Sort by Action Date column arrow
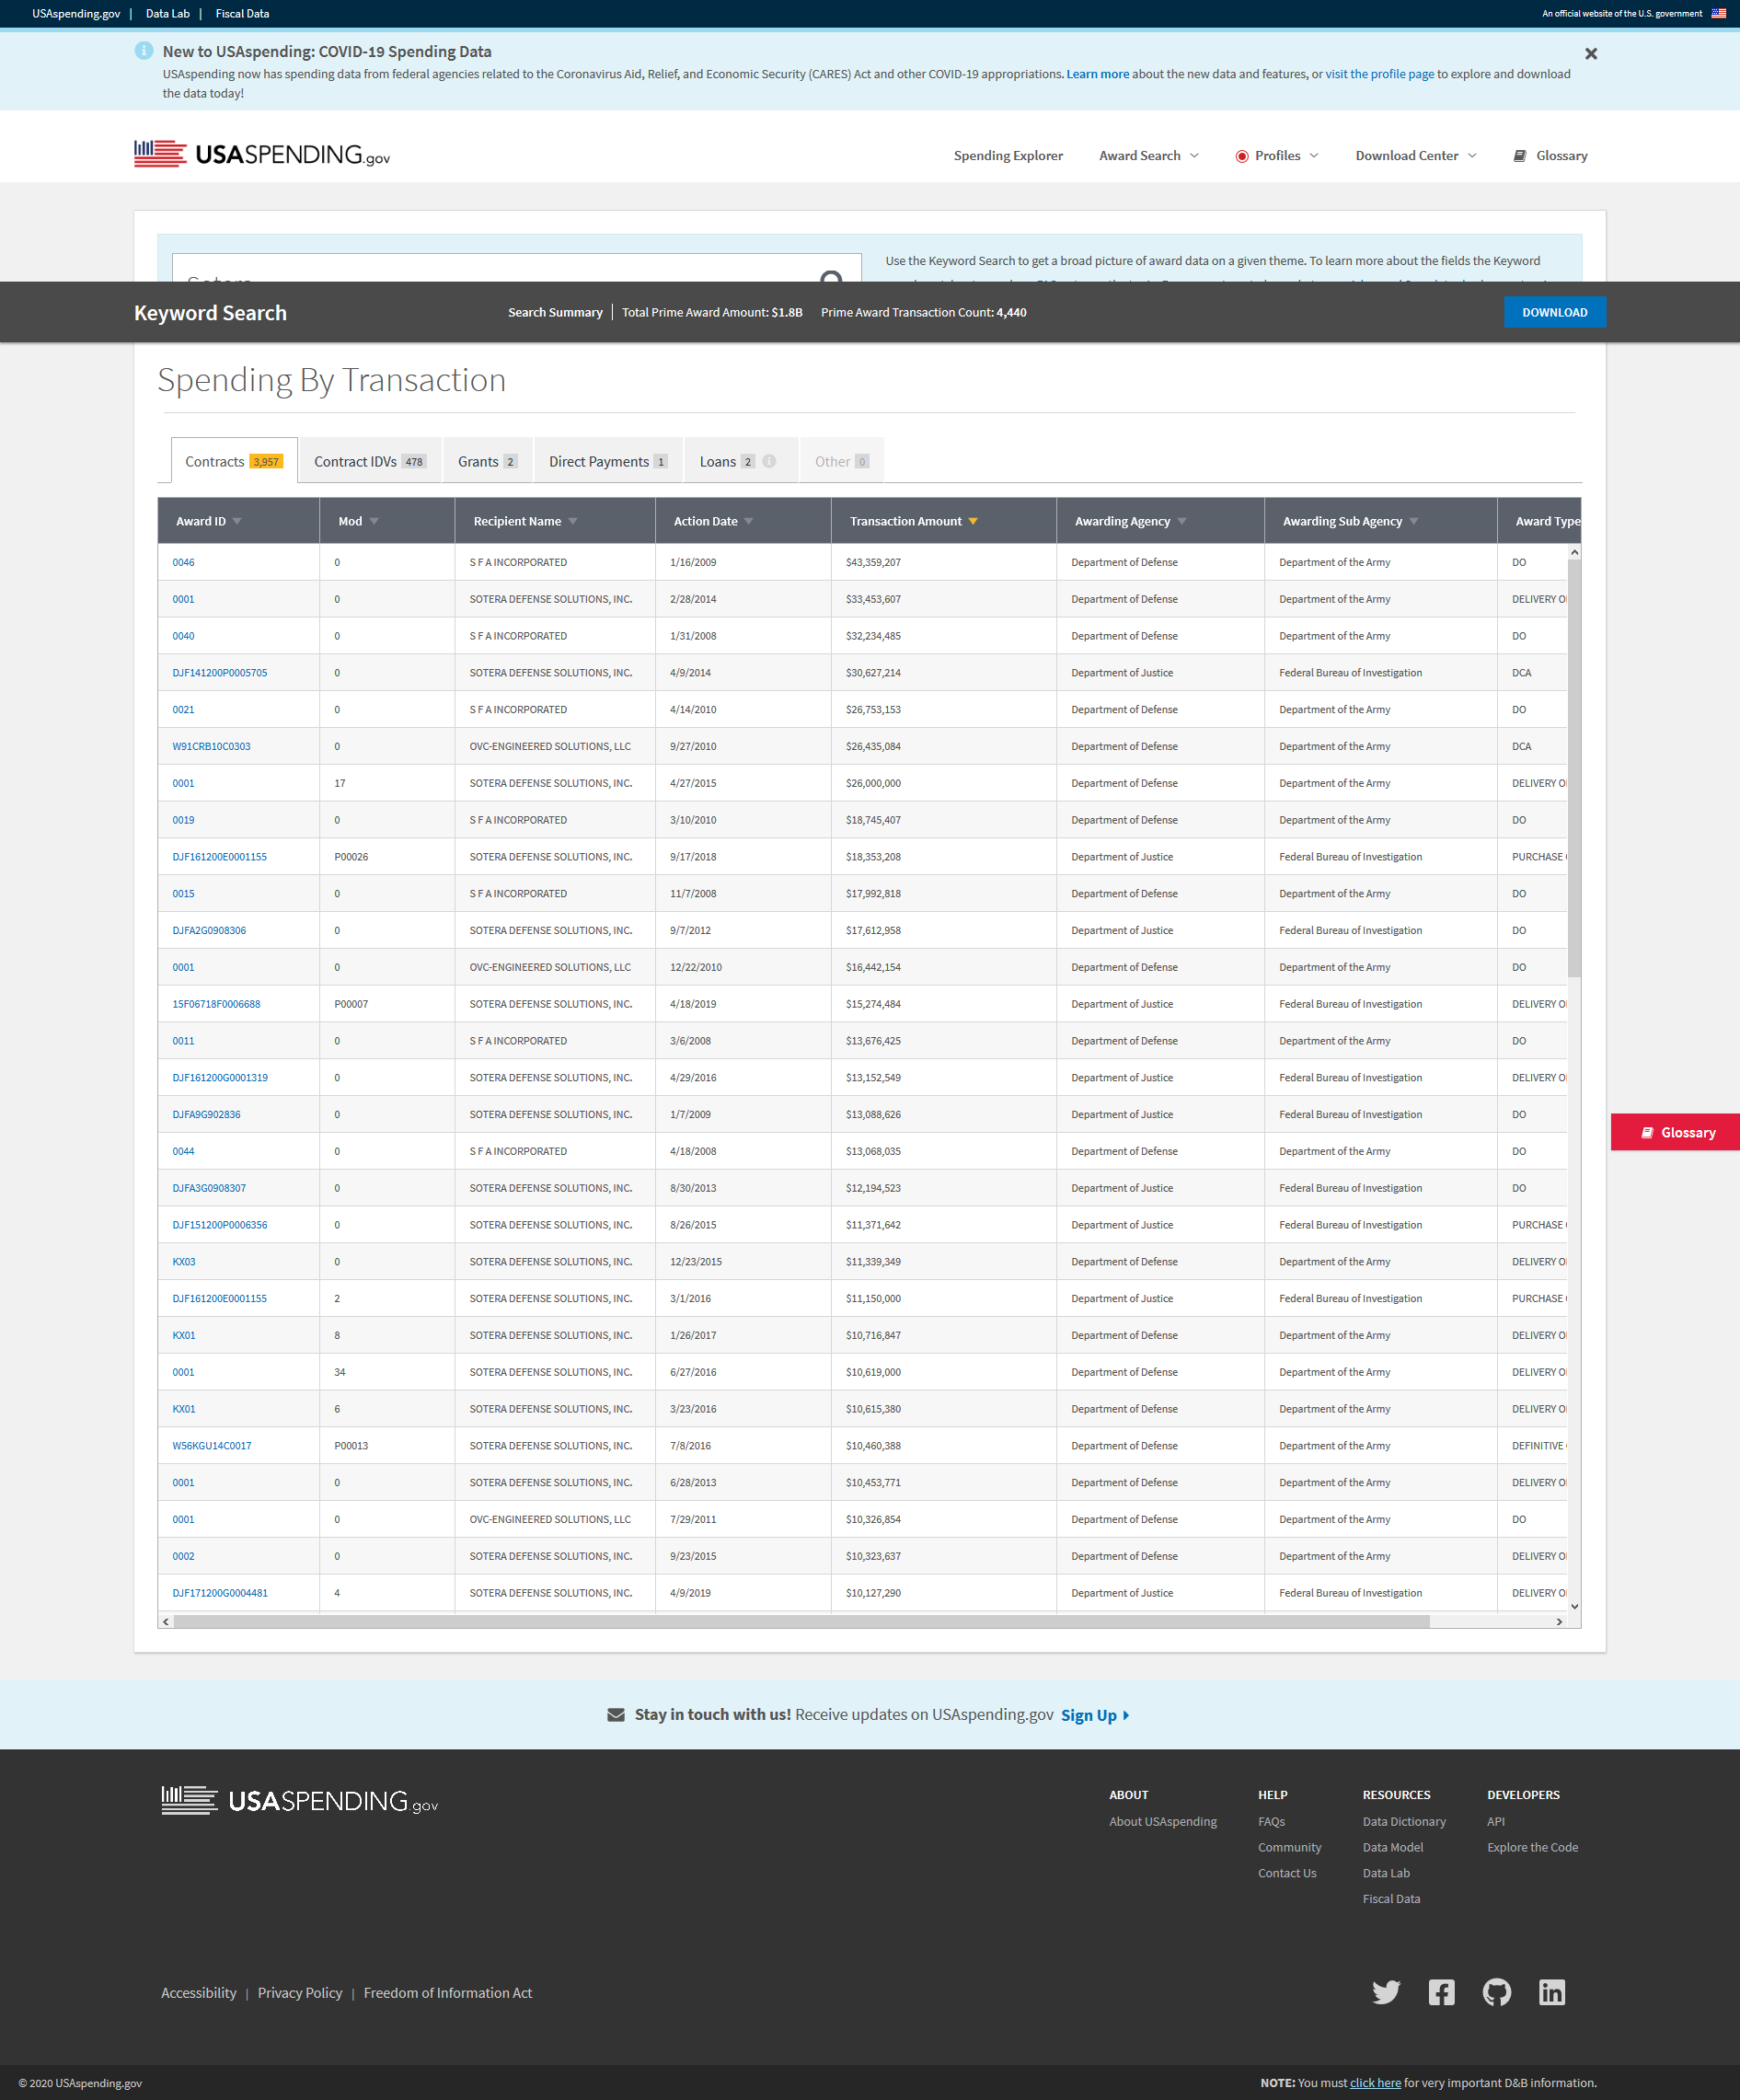The width and height of the screenshot is (1740, 2100). coord(749,522)
